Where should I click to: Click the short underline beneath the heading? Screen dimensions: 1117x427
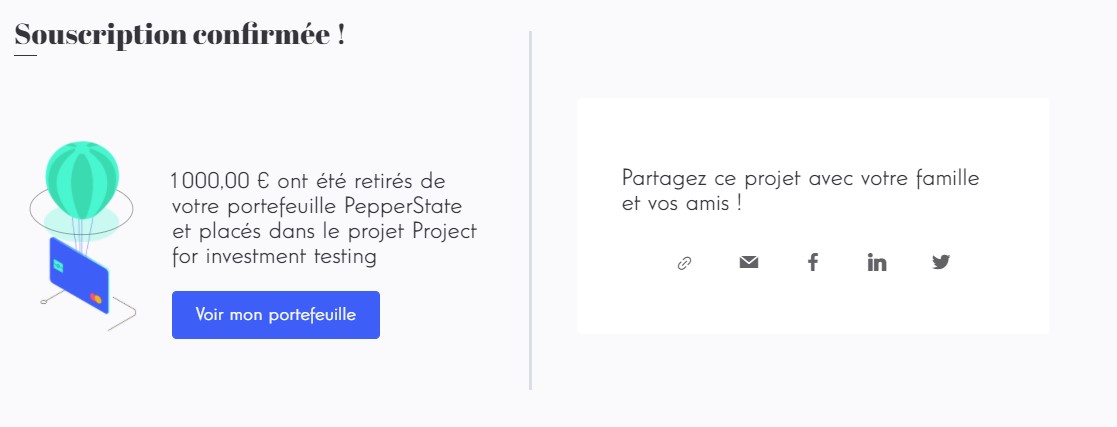26,55
